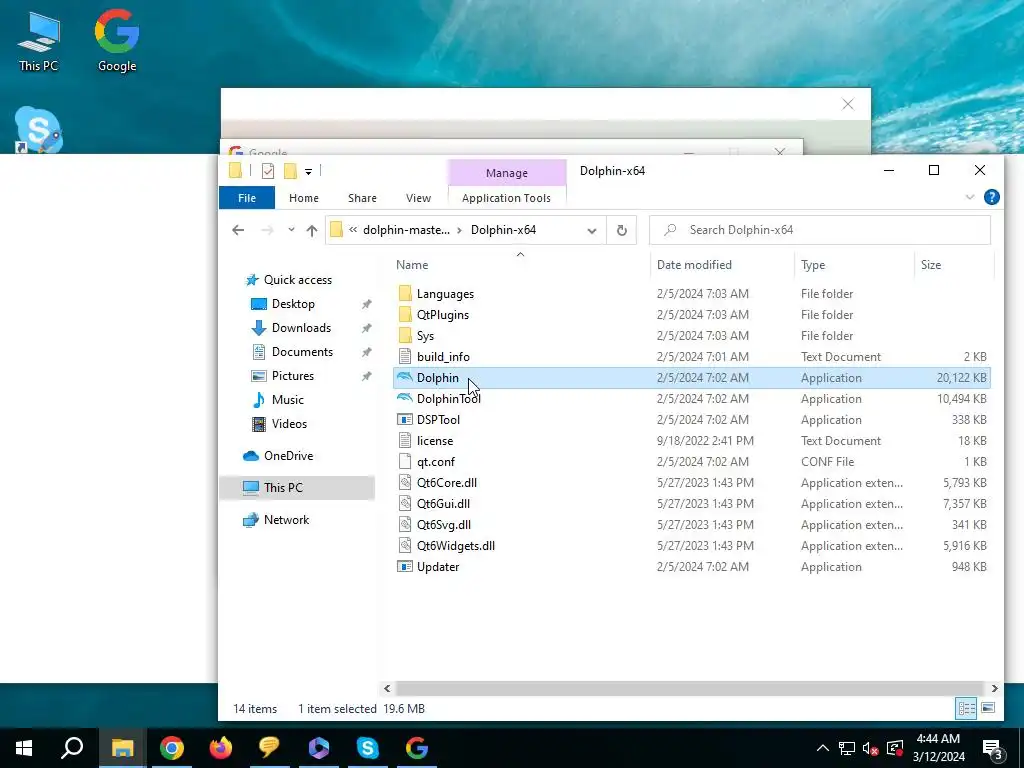Select the Qt6Widgets.dll file icon
This screenshot has width=1024, height=768.
click(405, 545)
